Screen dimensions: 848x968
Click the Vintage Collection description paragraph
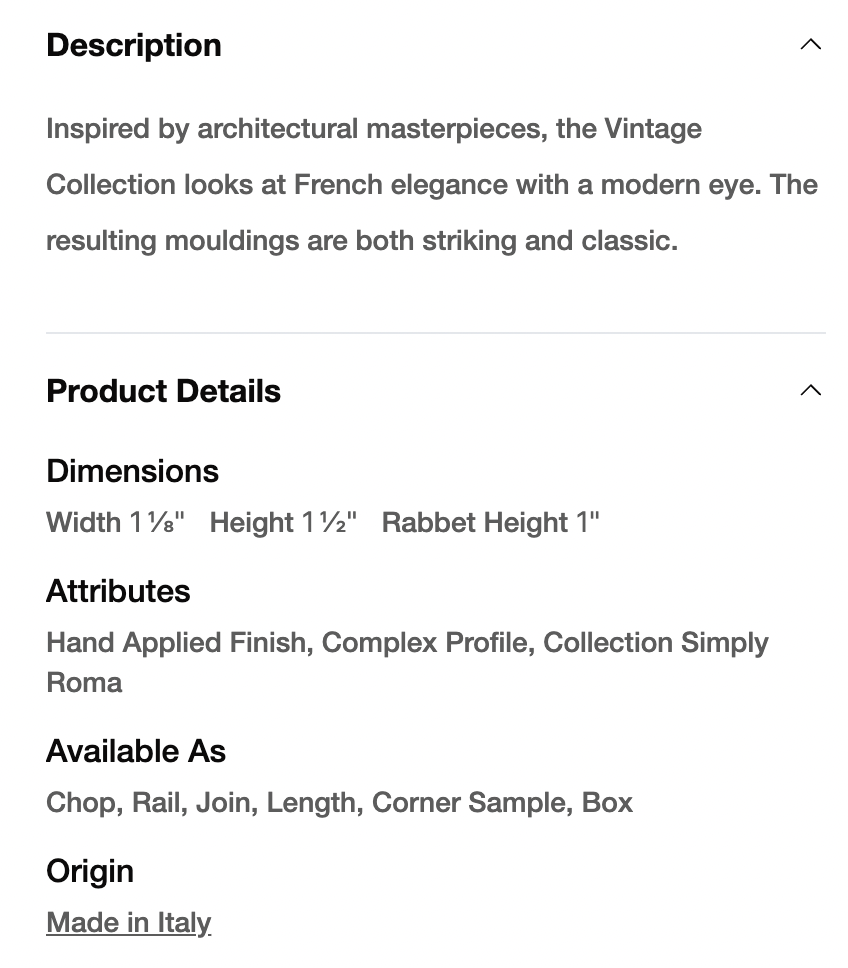click(x=431, y=185)
